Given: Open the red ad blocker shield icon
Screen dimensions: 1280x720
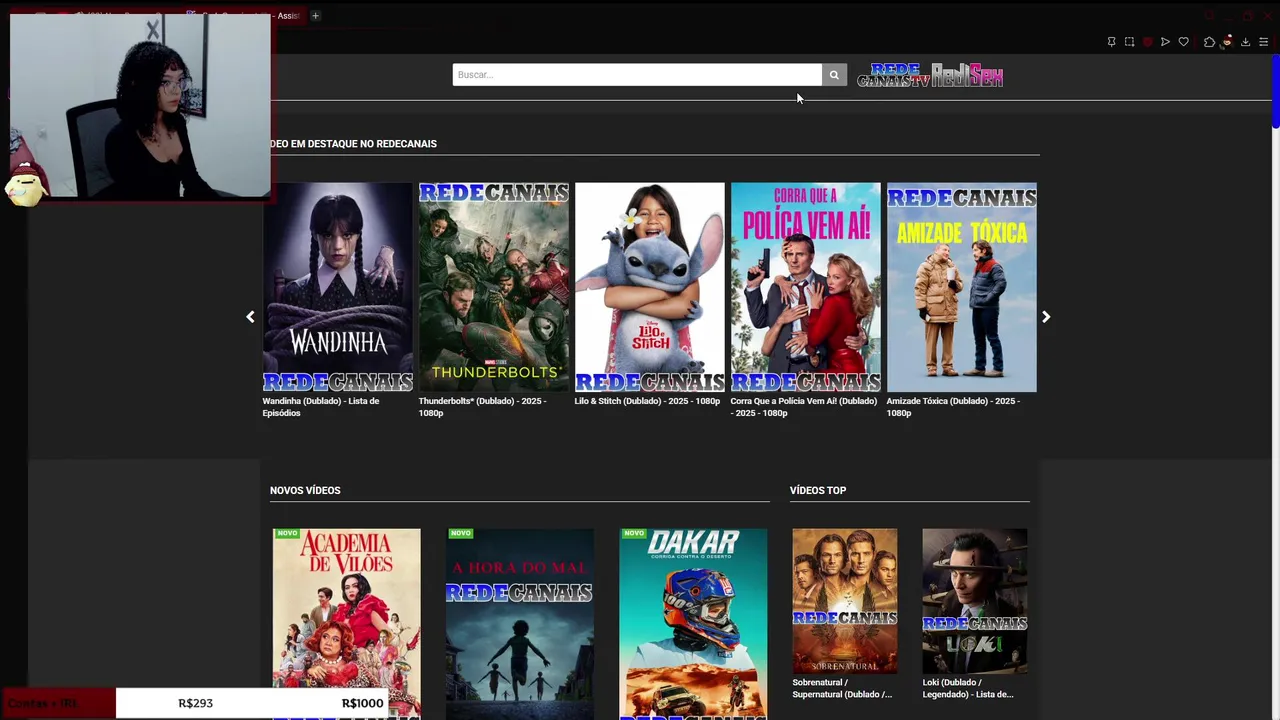Looking at the screenshot, I should [1147, 42].
